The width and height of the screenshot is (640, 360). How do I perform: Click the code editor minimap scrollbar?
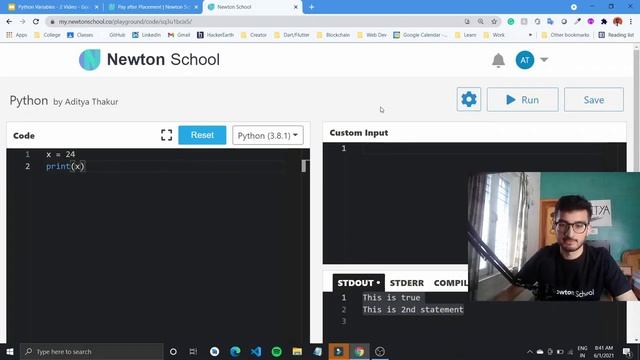tap(304, 166)
